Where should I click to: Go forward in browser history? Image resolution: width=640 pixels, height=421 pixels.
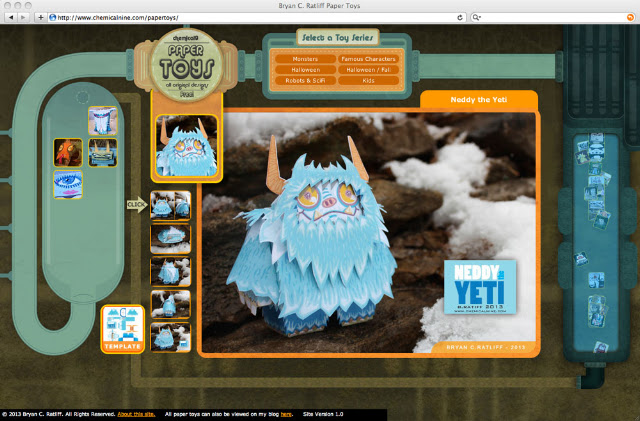click(x=23, y=17)
